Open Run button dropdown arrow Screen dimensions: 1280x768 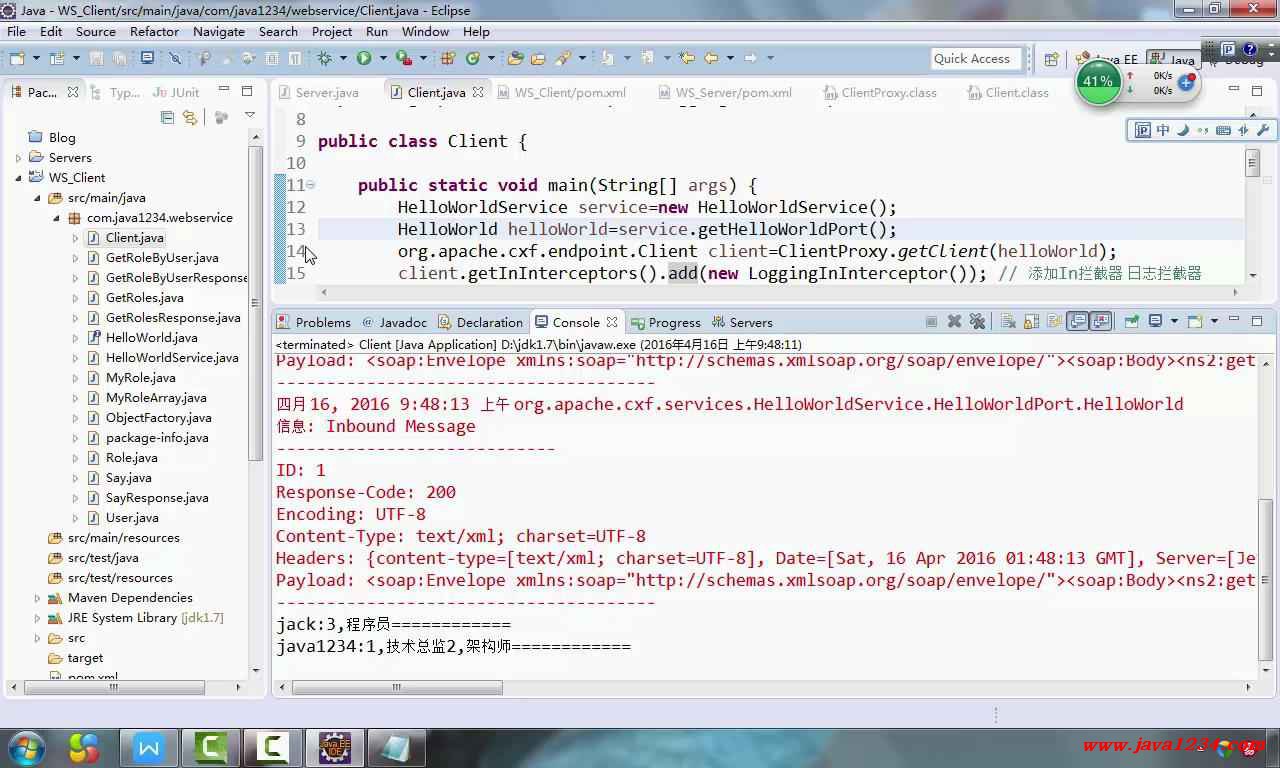pos(383,58)
